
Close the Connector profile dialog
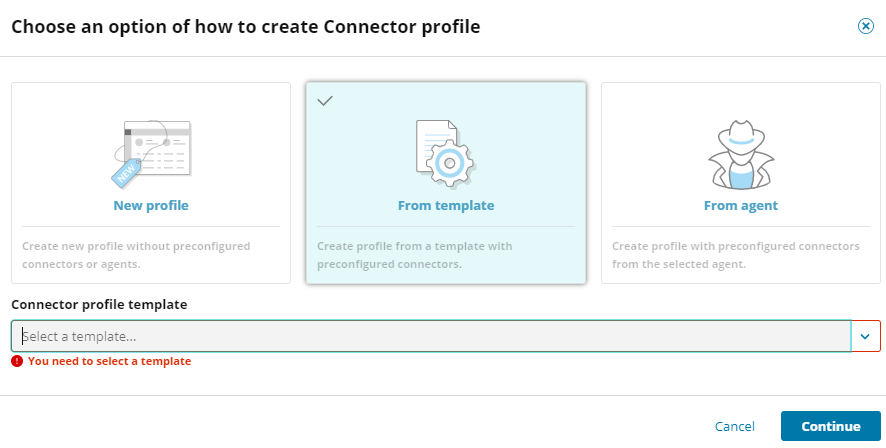[x=866, y=27]
